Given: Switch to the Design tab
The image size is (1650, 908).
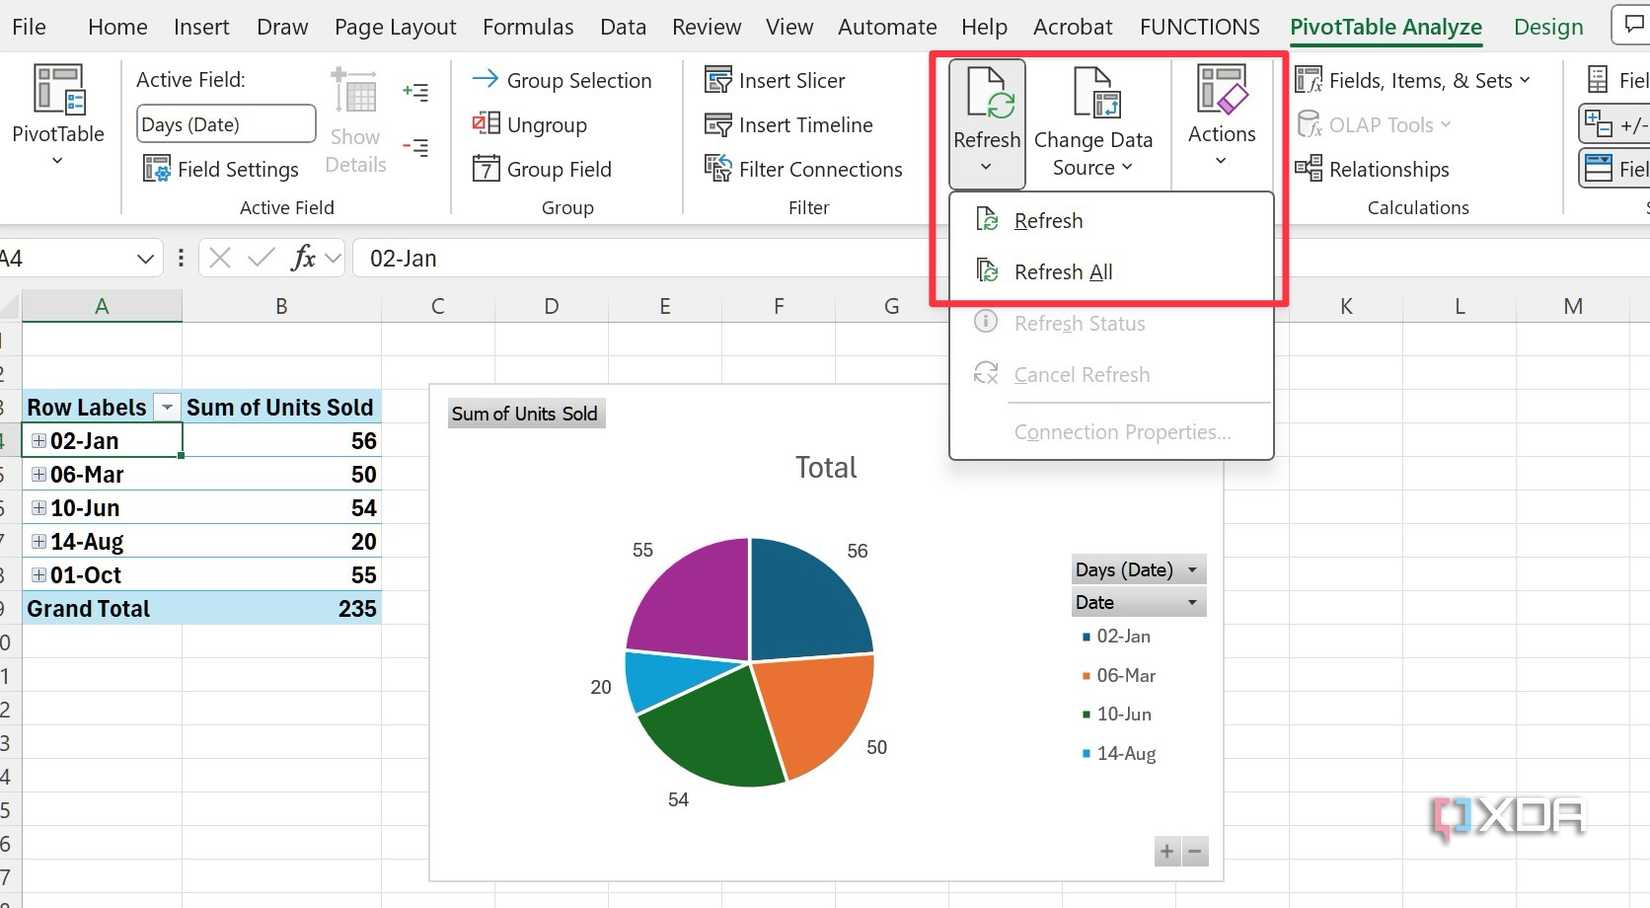Looking at the screenshot, I should tap(1548, 27).
